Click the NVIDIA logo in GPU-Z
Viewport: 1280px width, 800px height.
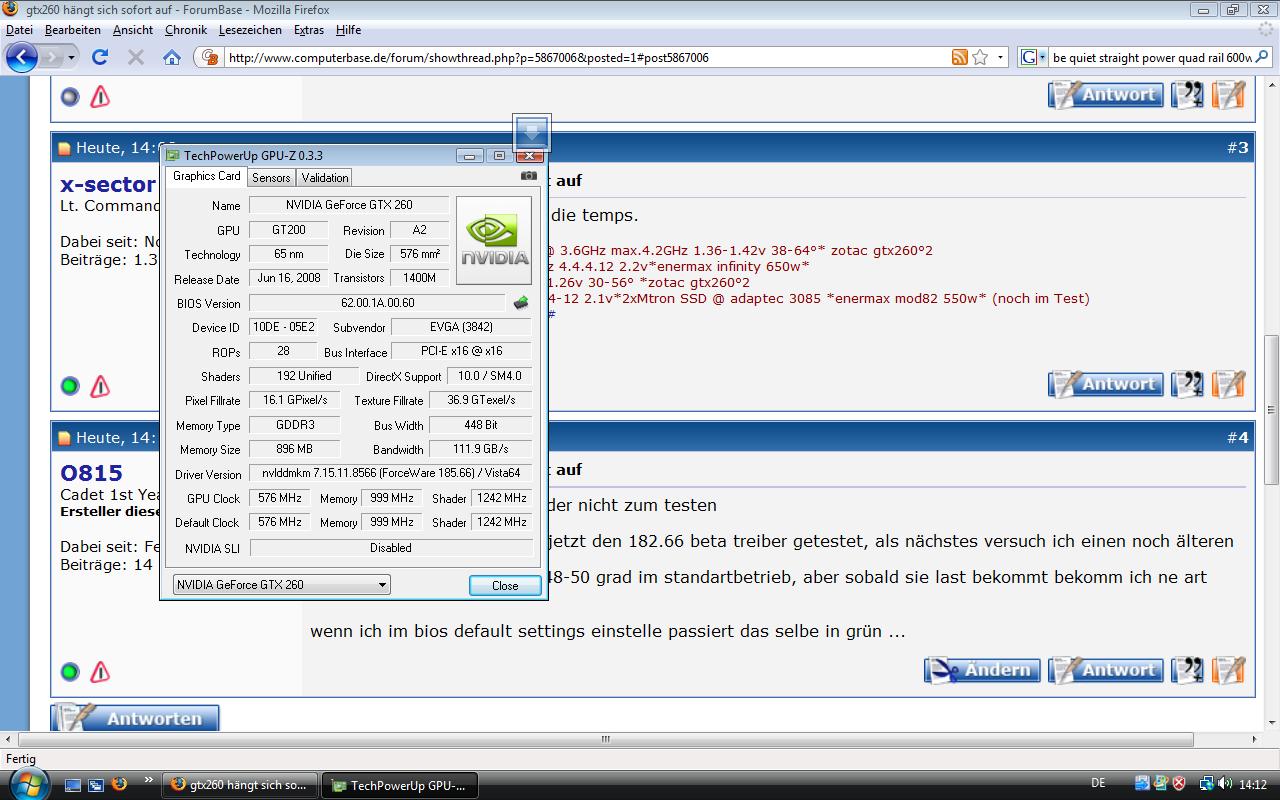coord(494,240)
